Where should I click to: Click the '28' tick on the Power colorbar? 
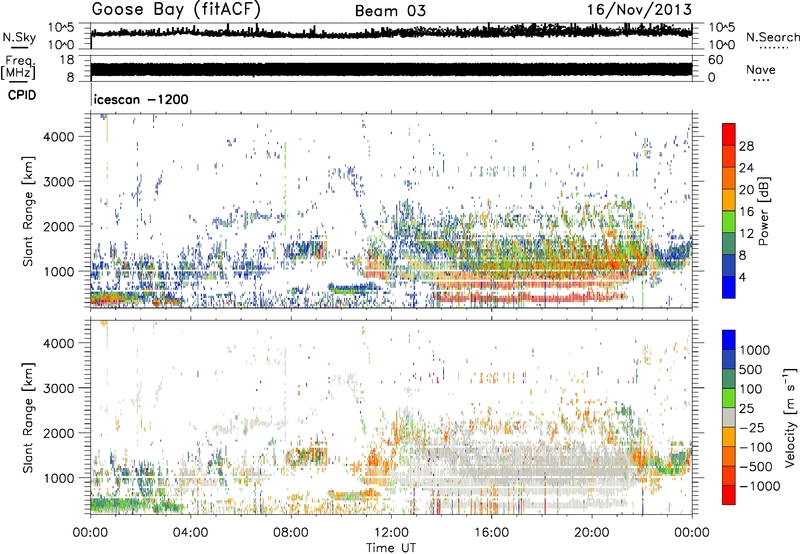(746, 146)
